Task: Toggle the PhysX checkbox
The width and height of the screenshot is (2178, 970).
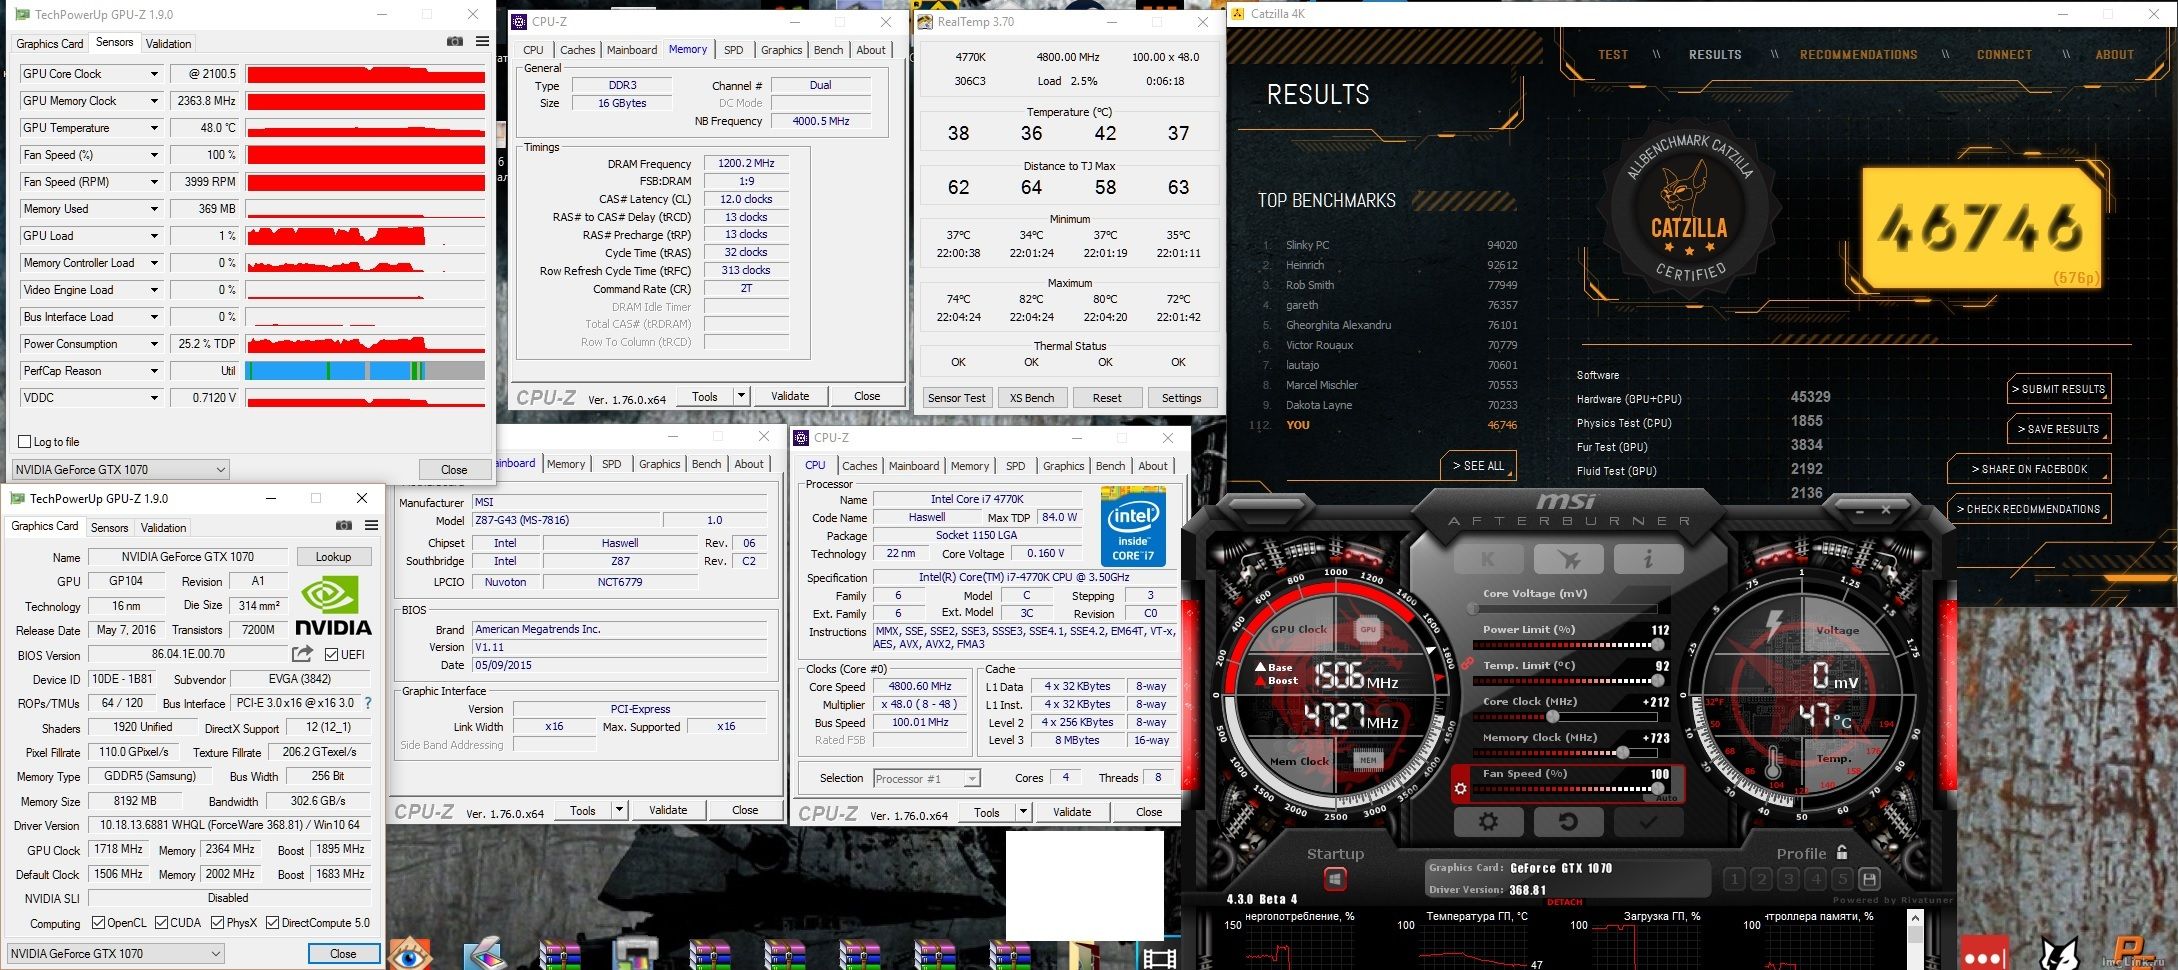Action: coord(217,922)
